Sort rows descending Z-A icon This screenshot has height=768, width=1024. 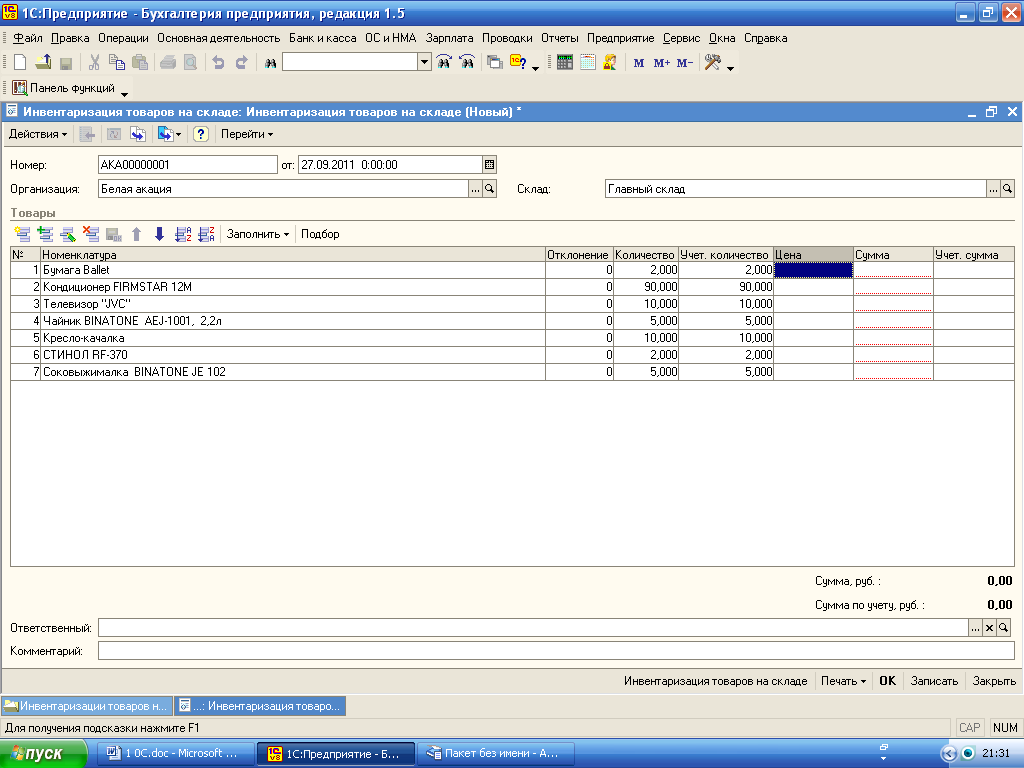206,234
